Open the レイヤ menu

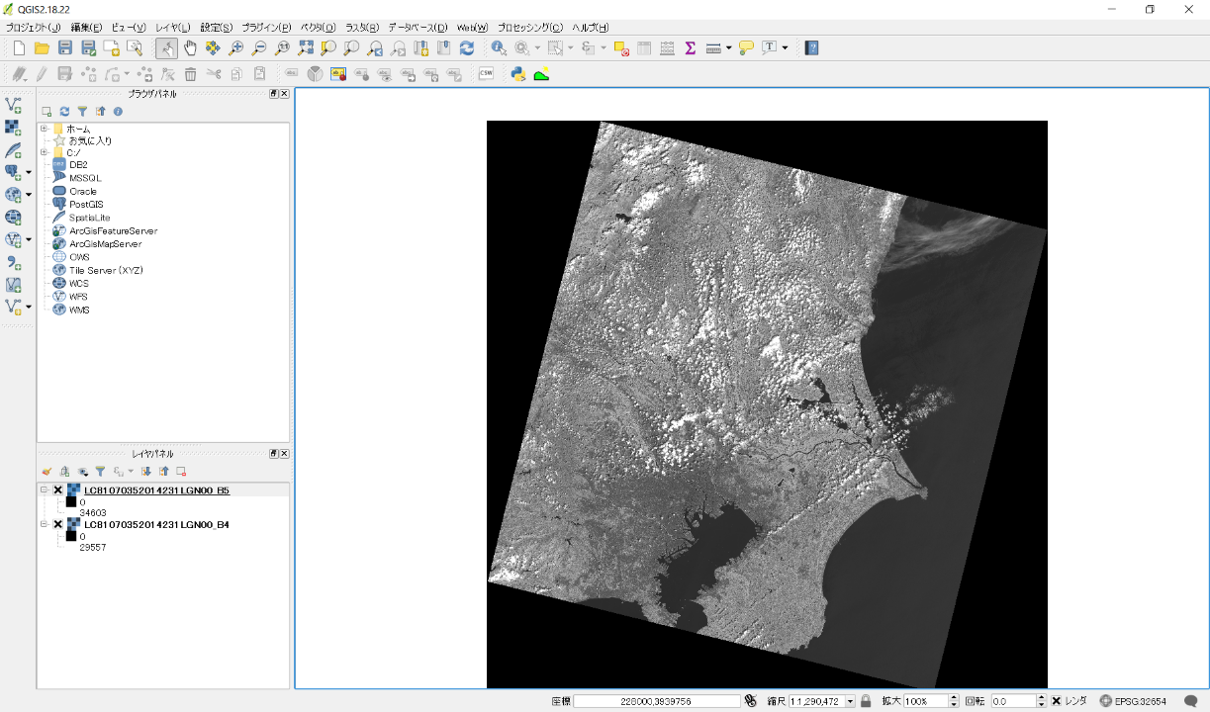(173, 28)
